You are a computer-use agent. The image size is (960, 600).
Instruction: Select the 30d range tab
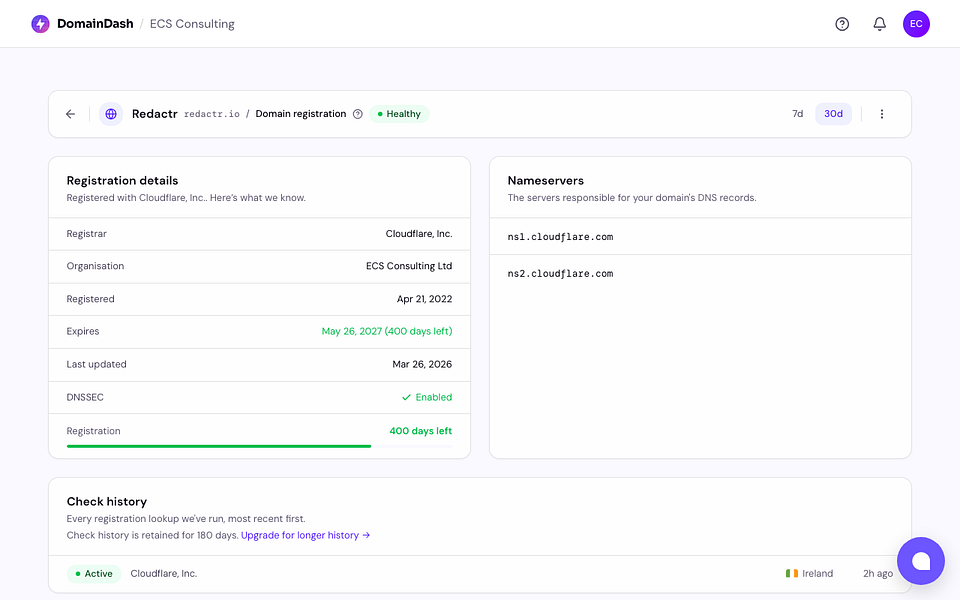click(833, 114)
